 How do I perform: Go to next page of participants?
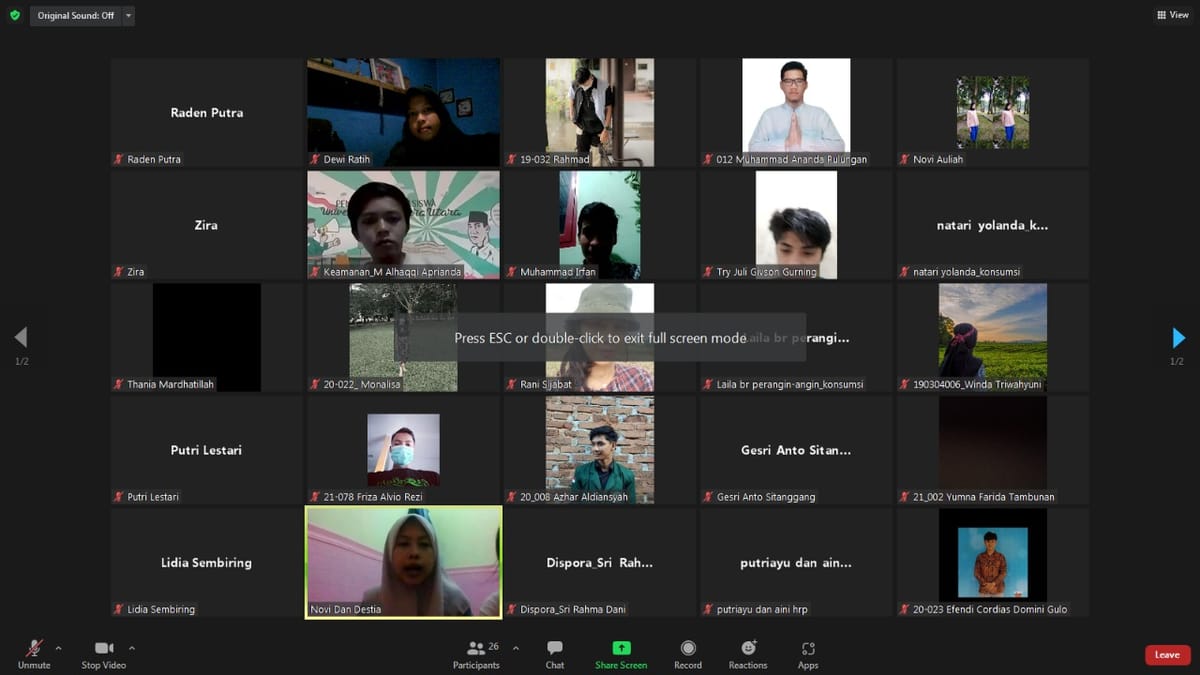point(1178,338)
